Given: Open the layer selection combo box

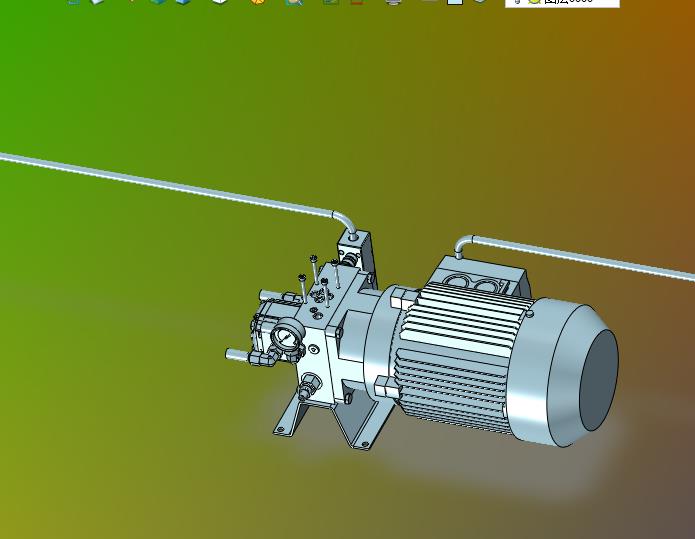Looking at the screenshot, I should tap(562, 2).
